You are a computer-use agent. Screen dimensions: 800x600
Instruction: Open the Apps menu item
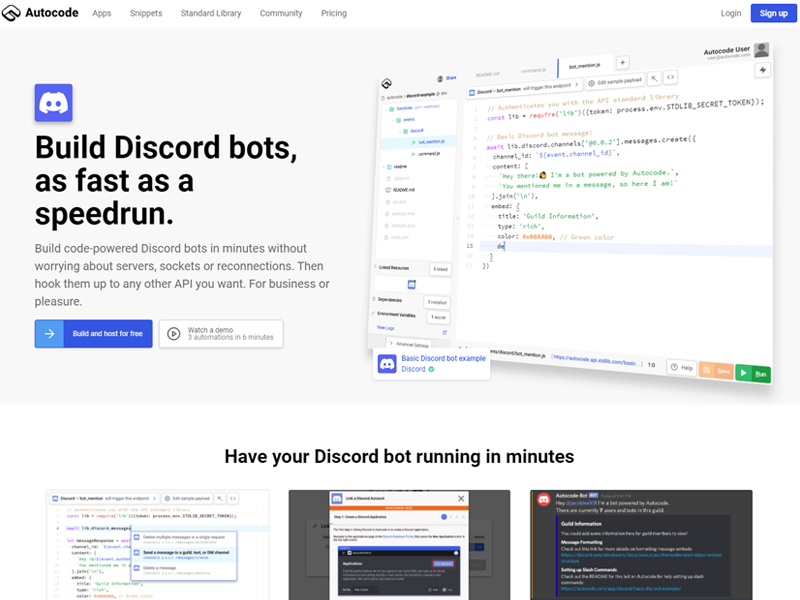pyautogui.click(x=102, y=13)
